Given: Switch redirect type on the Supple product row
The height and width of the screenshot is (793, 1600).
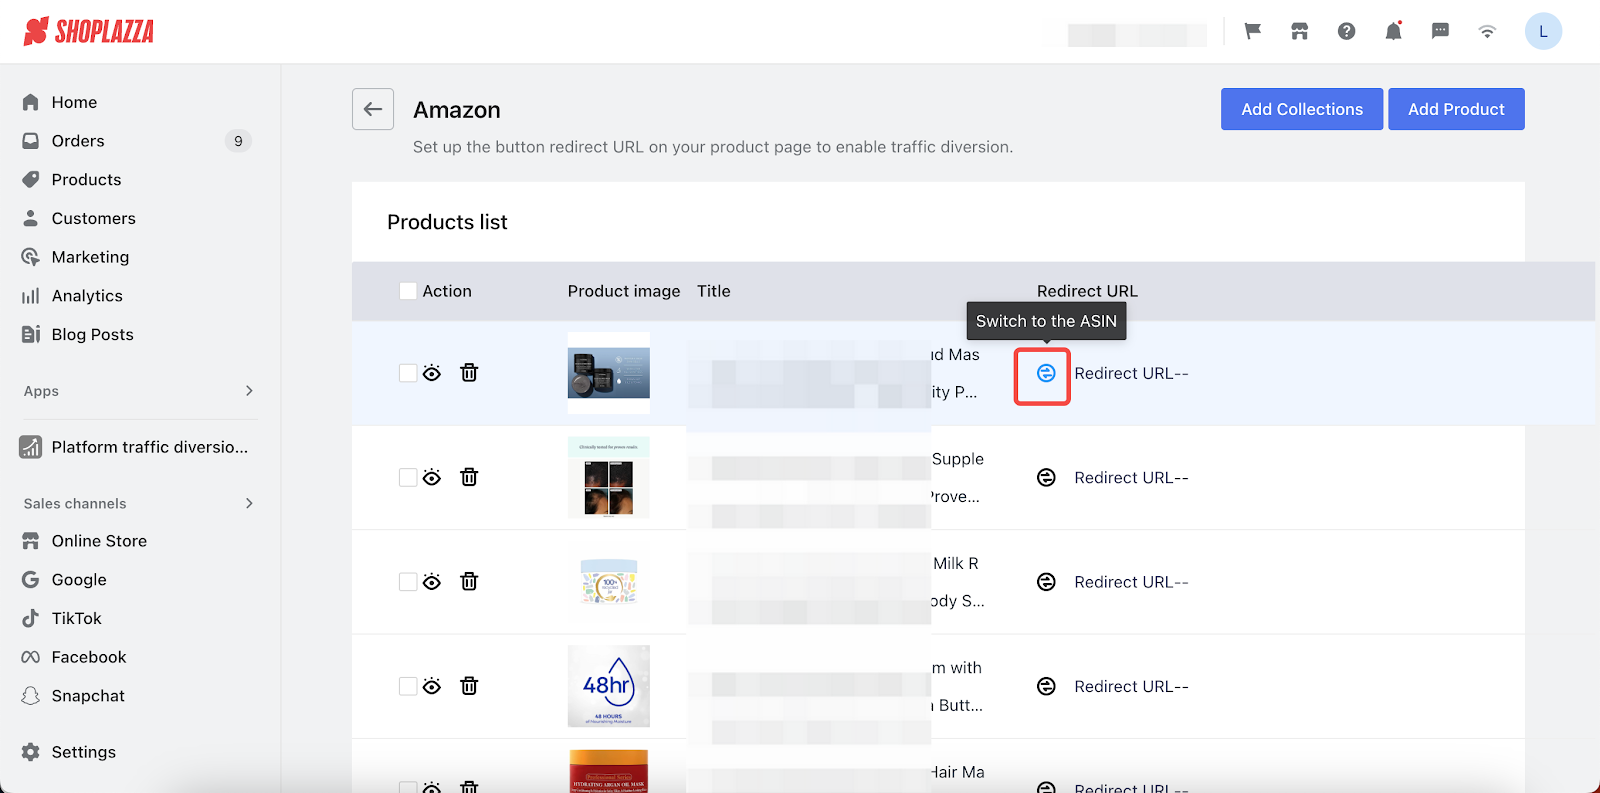Looking at the screenshot, I should pos(1046,478).
